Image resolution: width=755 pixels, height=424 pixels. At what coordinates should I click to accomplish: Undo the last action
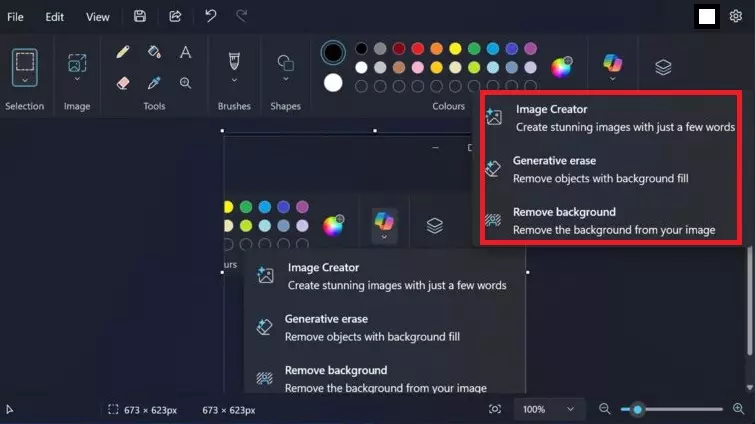210,16
